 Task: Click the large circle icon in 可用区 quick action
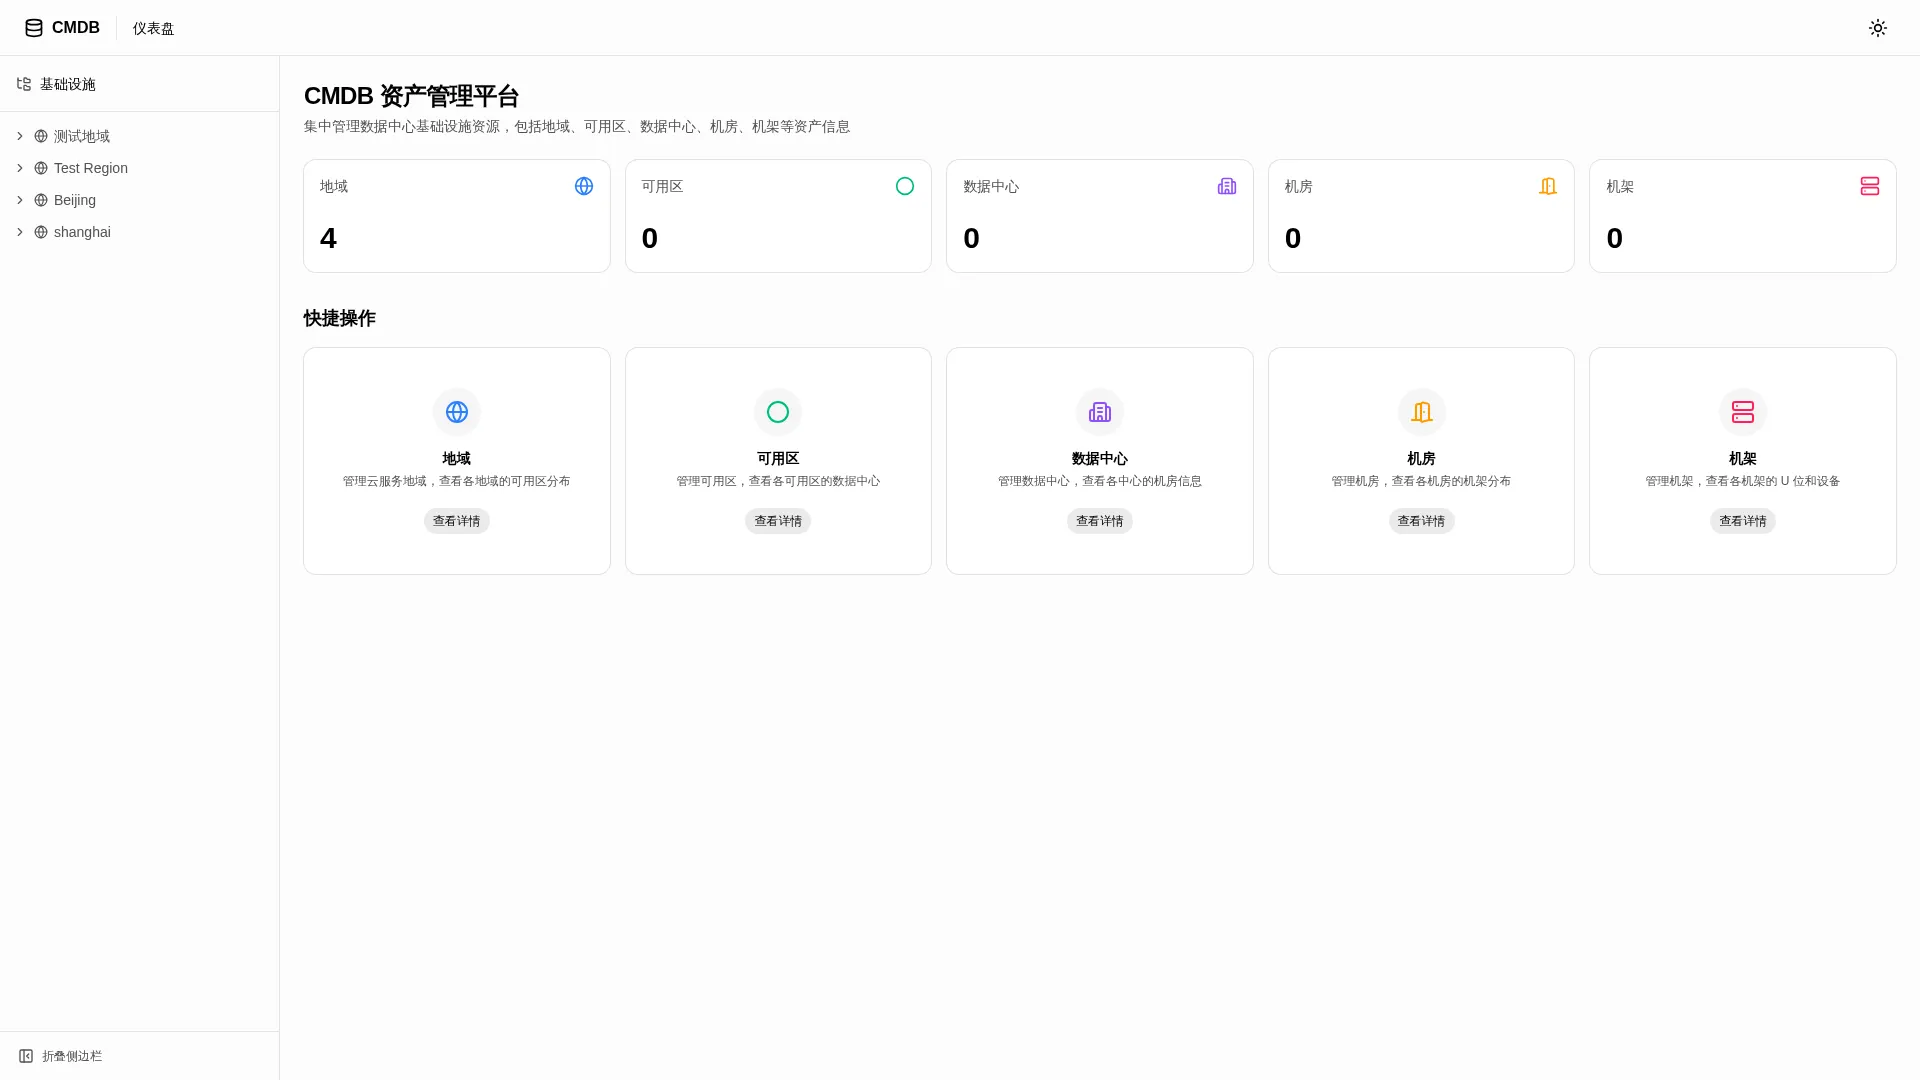tap(778, 412)
